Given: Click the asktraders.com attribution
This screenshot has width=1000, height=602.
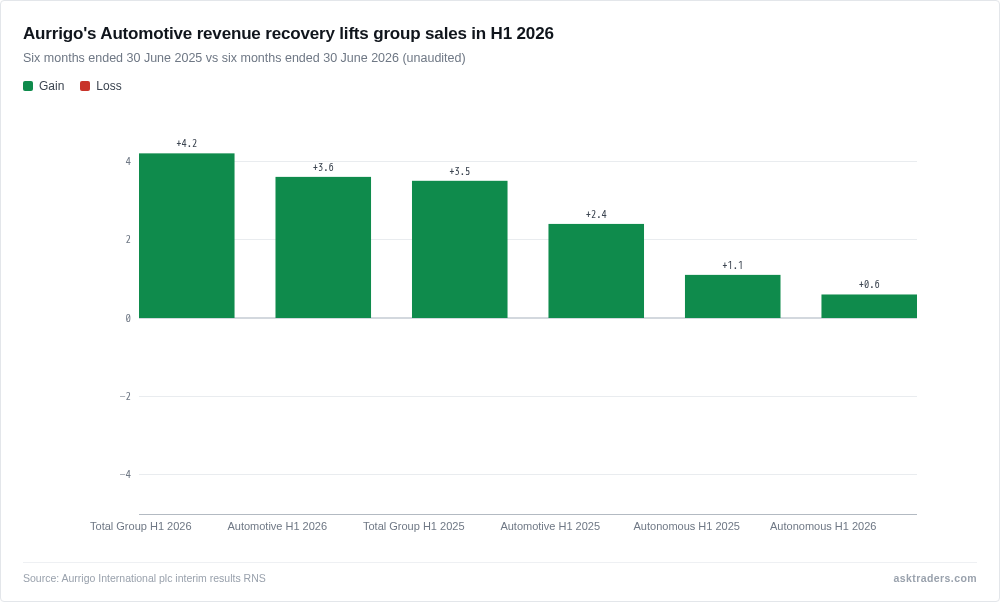Looking at the screenshot, I should (x=934, y=578).
